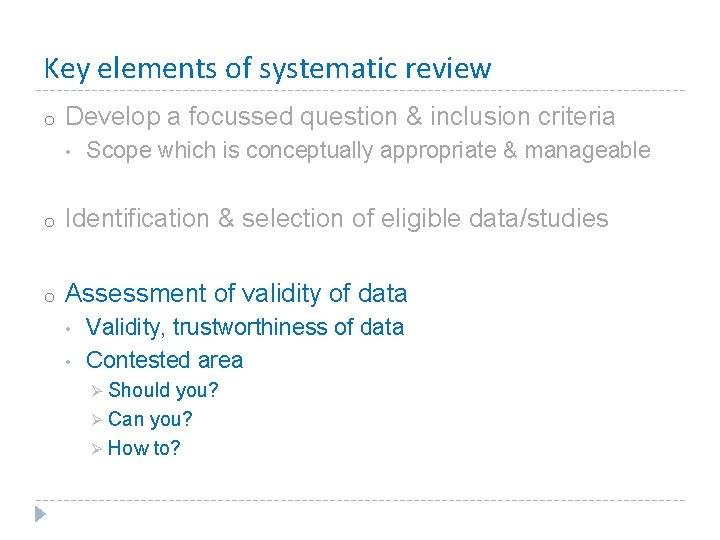The height and width of the screenshot is (540, 720).
Task: Click the arrow bullet before Can you?
Action: click(96, 420)
